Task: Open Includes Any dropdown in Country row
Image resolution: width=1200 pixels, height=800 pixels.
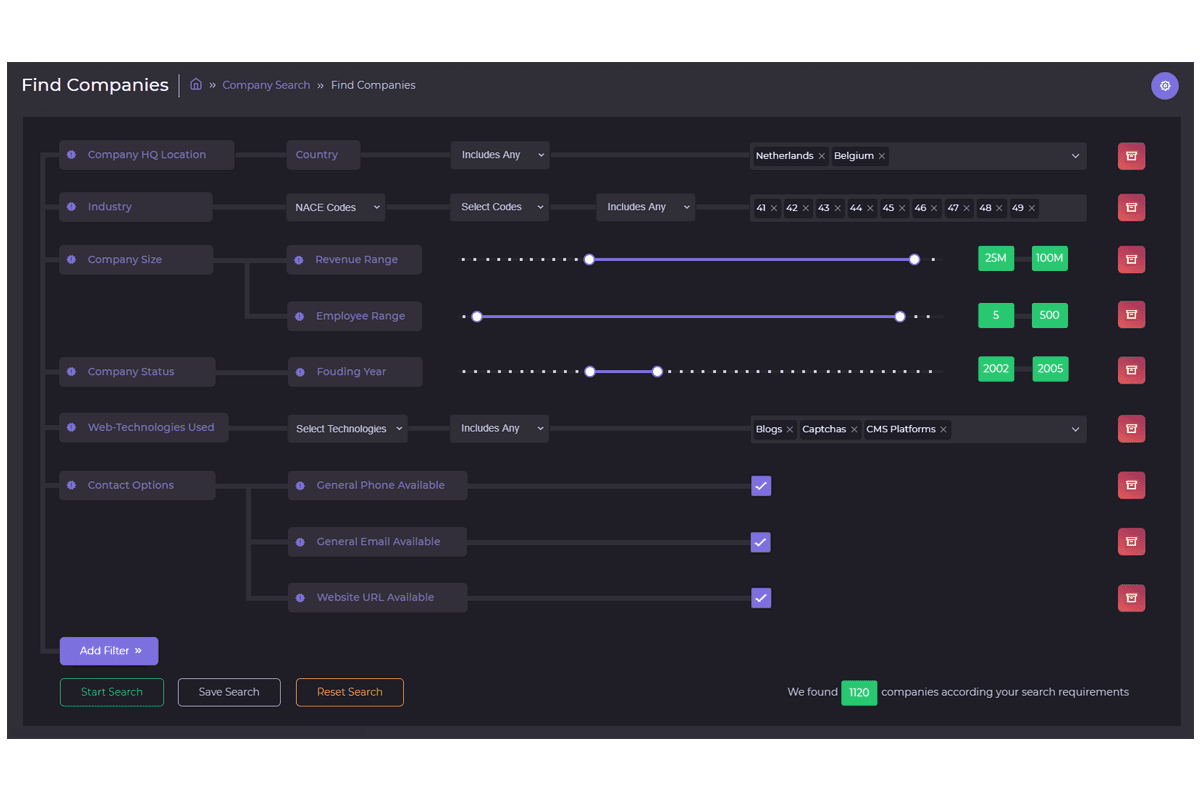Action: coord(499,155)
